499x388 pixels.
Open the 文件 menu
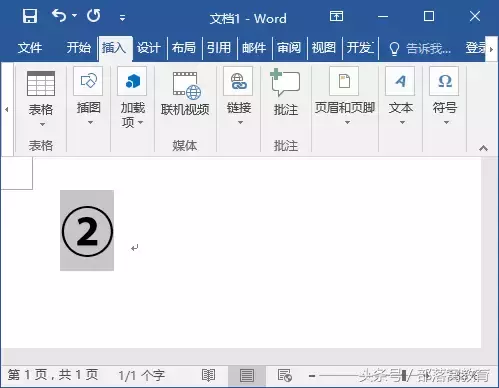(30, 48)
